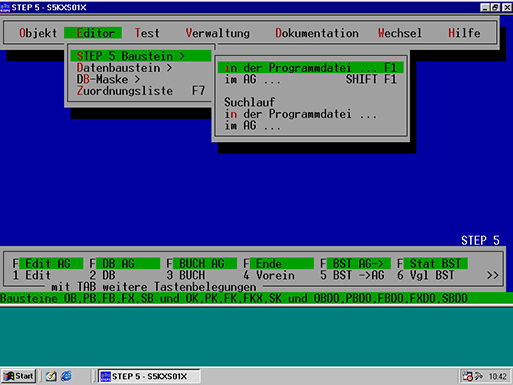Image resolution: width=513 pixels, height=385 pixels.
Task: Close the STEP 5 window
Action: coord(507,7)
